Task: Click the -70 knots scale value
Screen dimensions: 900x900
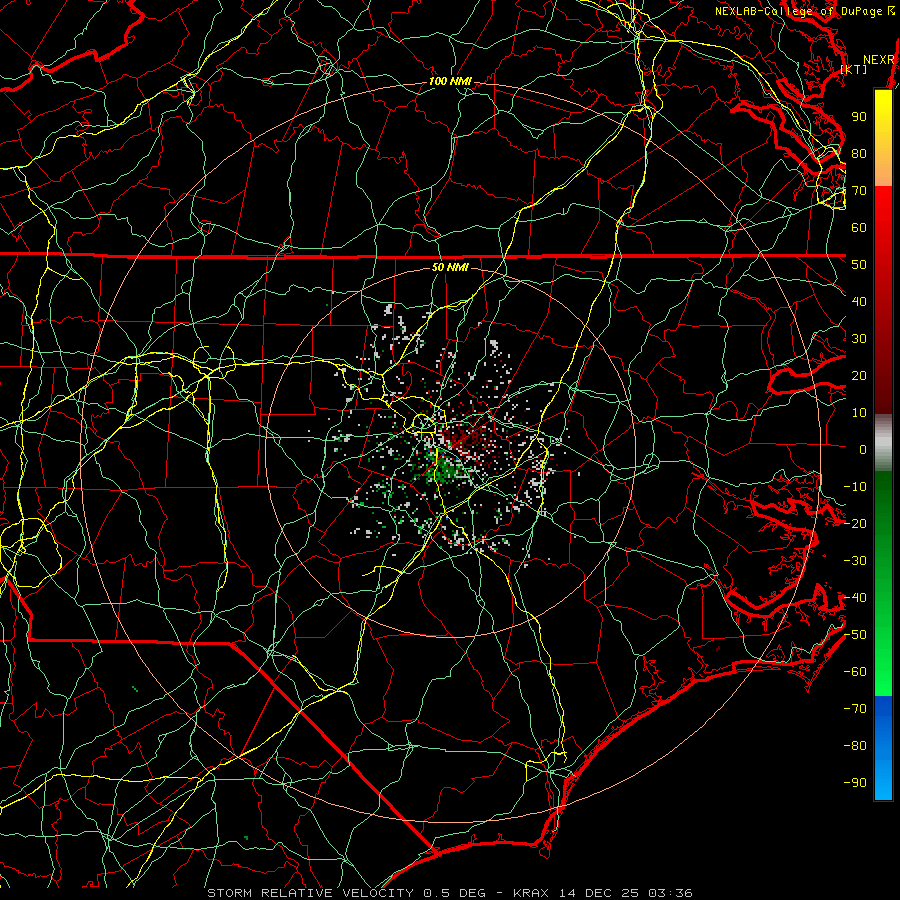Action: coord(855,709)
